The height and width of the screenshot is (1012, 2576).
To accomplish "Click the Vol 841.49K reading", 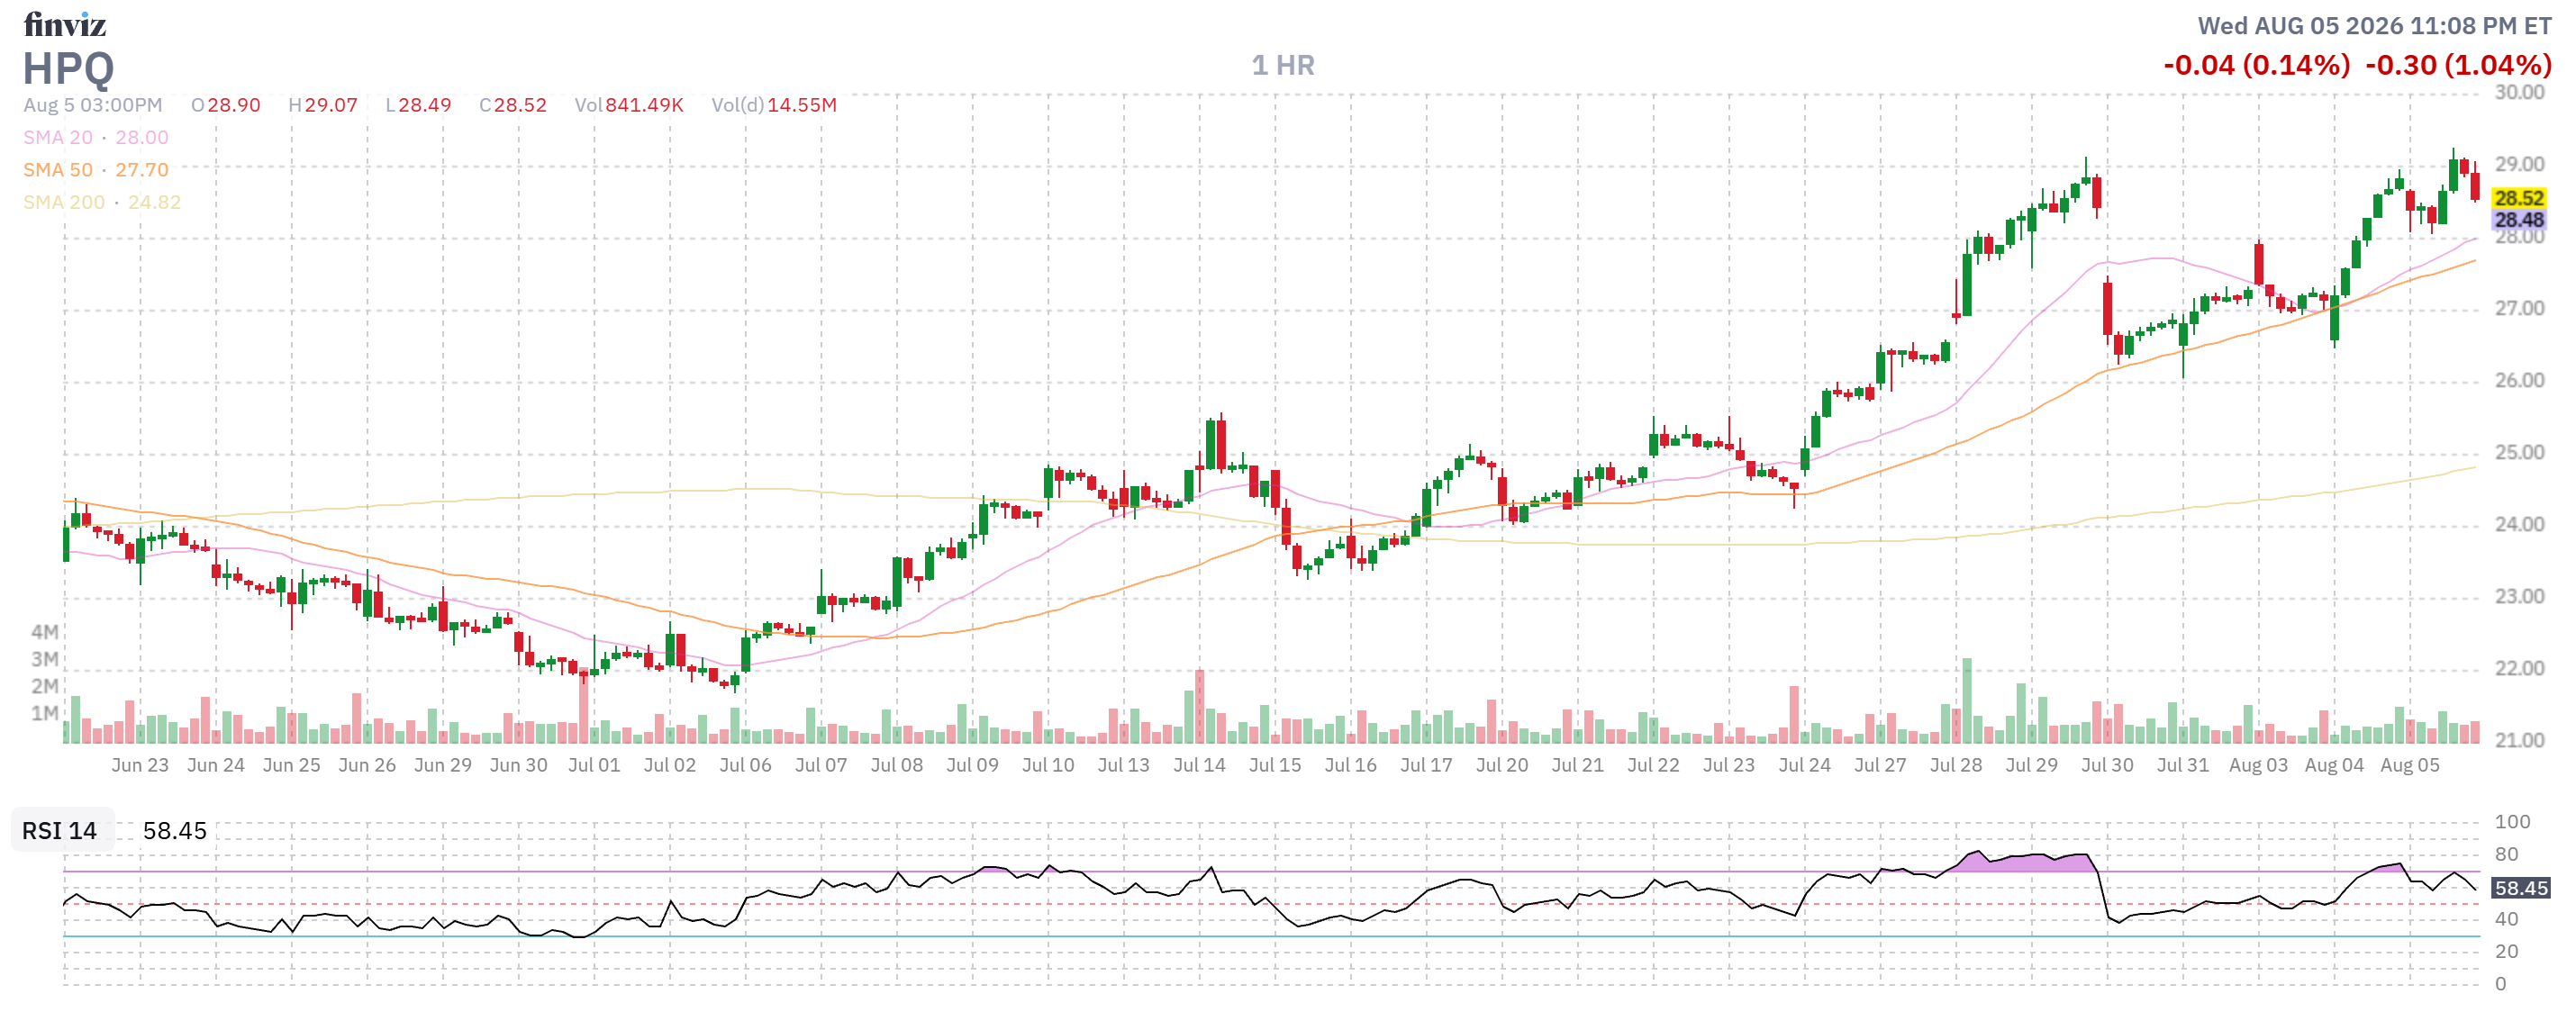I will [629, 105].
